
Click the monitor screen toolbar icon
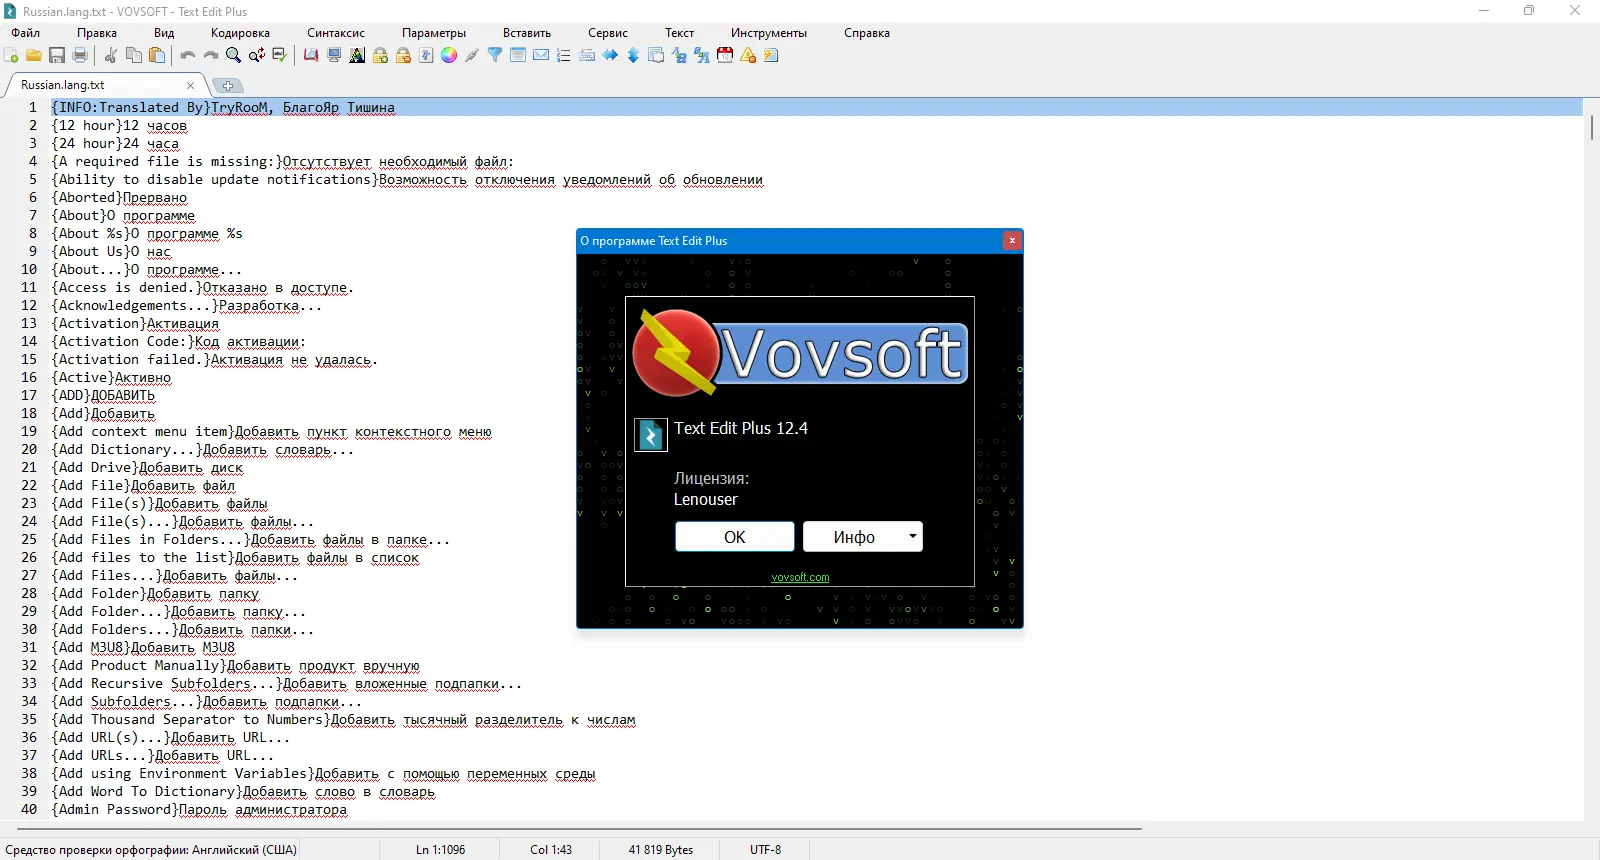[x=334, y=56]
